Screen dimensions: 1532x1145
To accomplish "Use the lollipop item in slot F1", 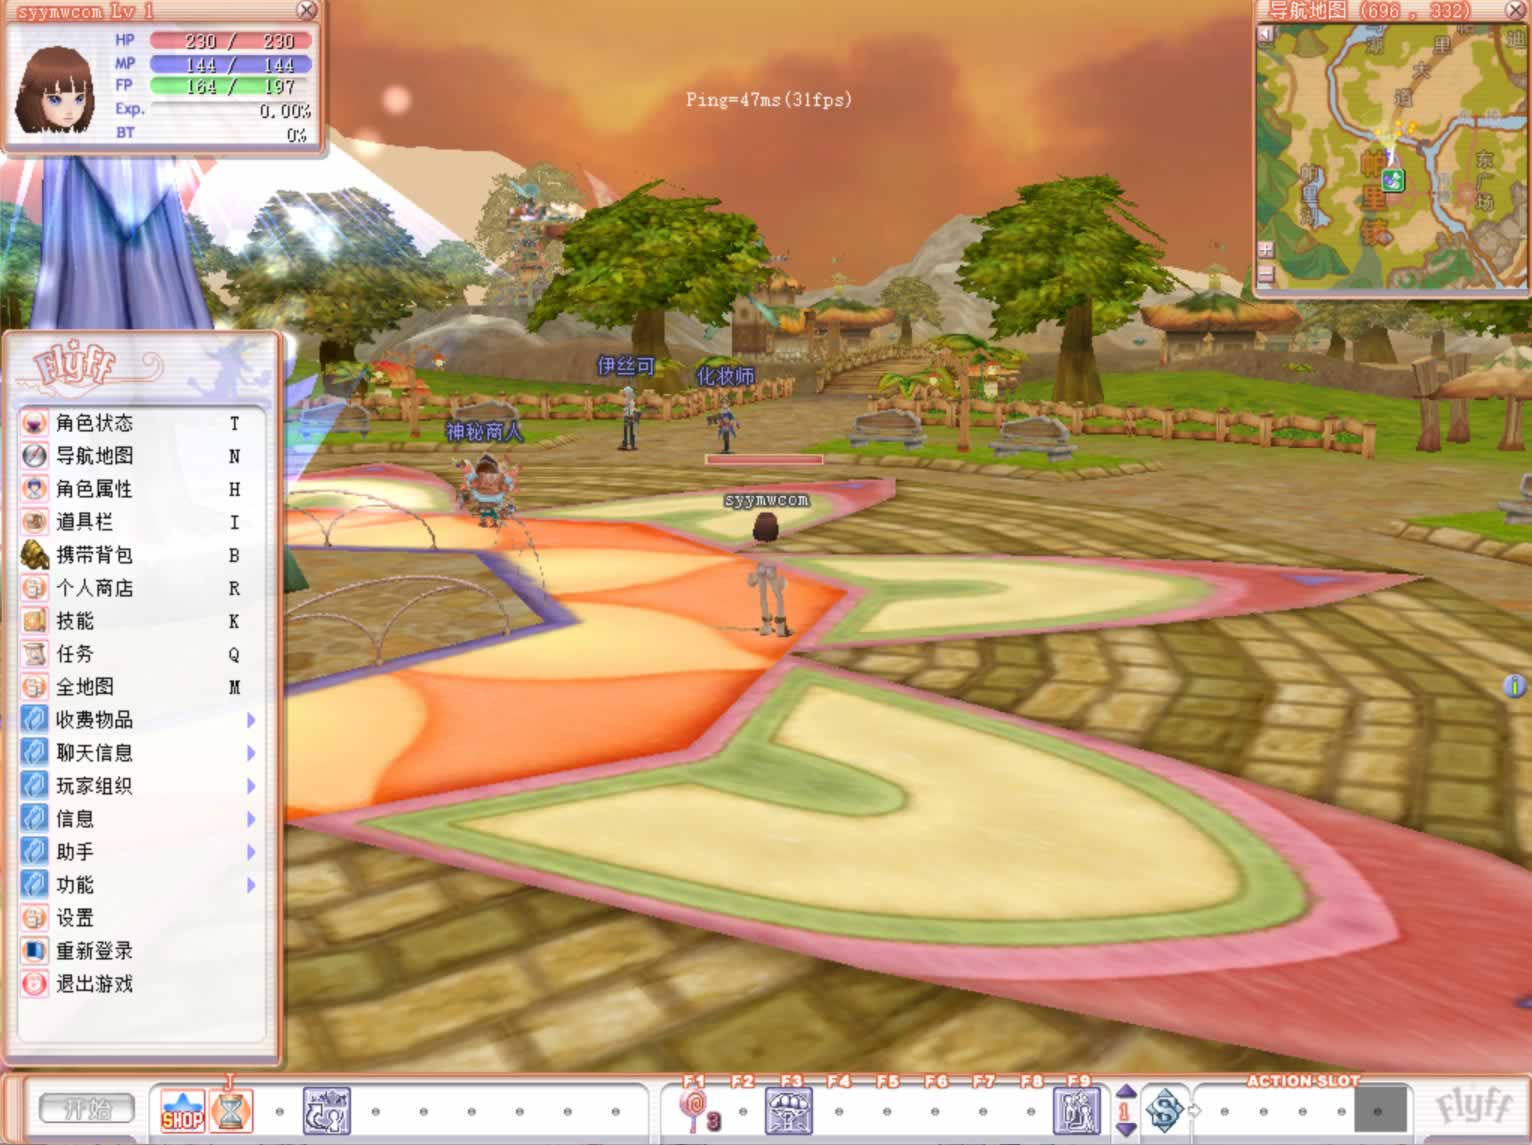I will 693,1111.
